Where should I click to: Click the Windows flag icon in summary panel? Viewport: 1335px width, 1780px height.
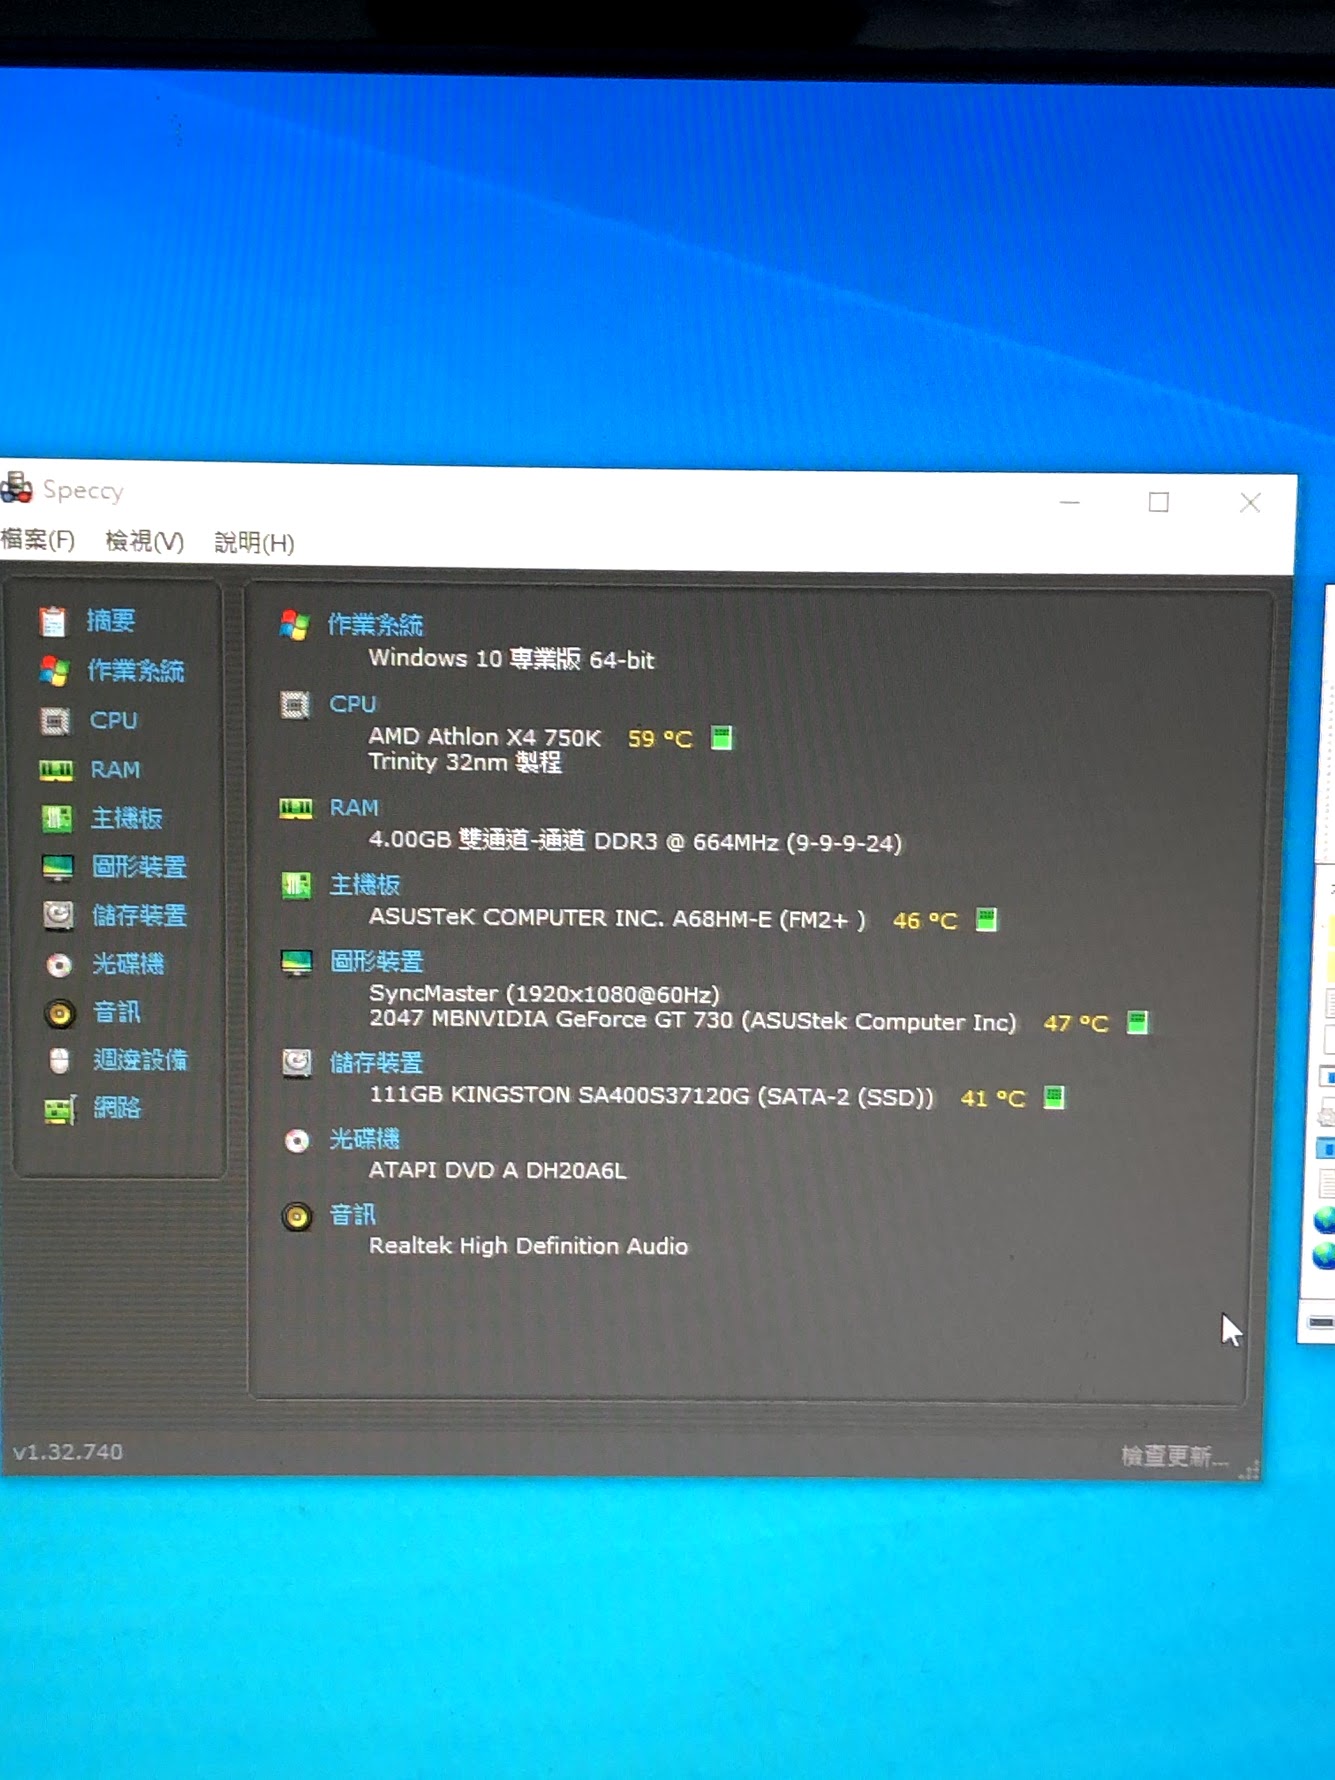coord(294,625)
